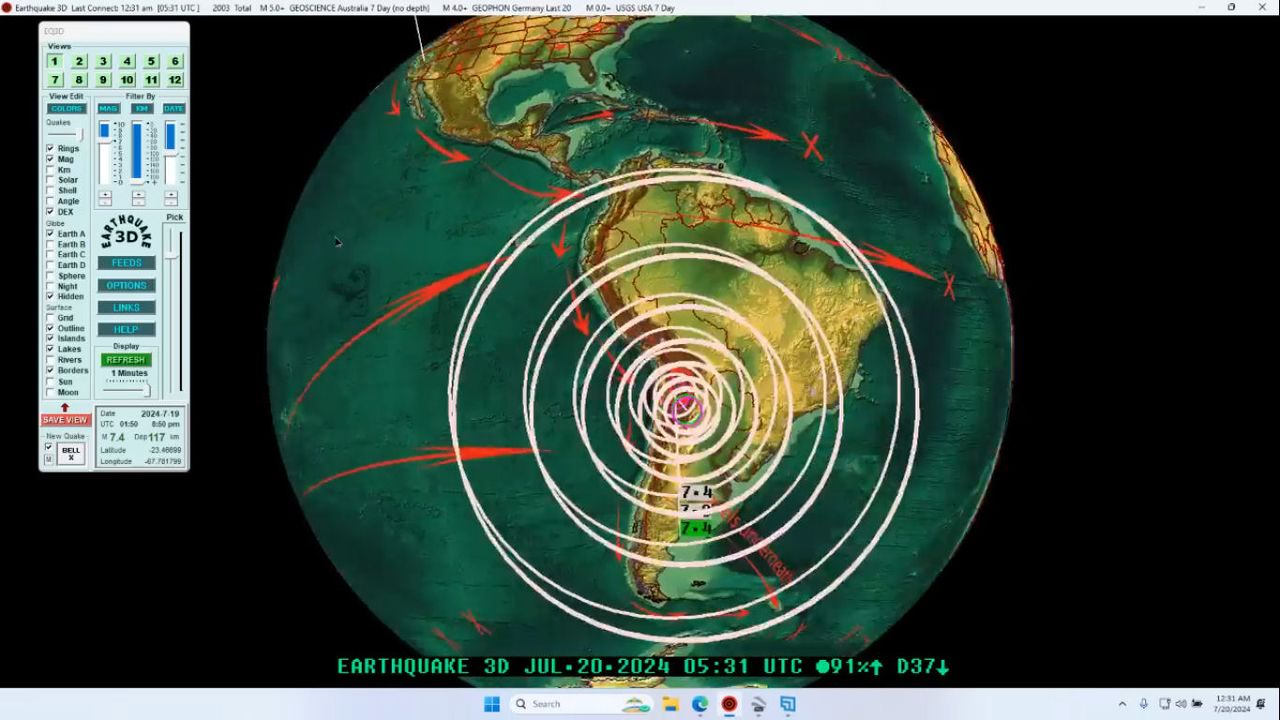Filter quakes using the MAG tab
The height and width of the screenshot is (720, 1280).
pyautogui.click(x=108, y=108)
